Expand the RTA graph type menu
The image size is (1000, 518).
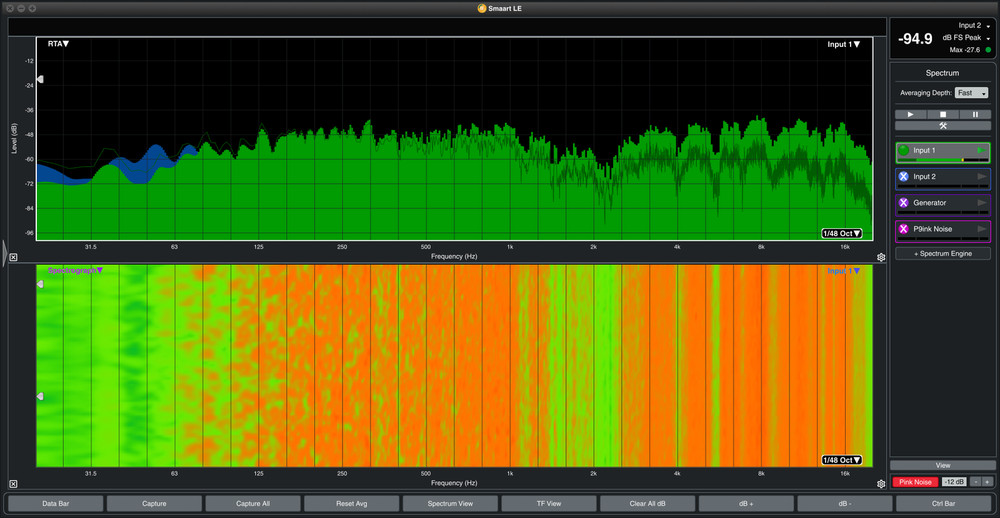tap(58, 44)
